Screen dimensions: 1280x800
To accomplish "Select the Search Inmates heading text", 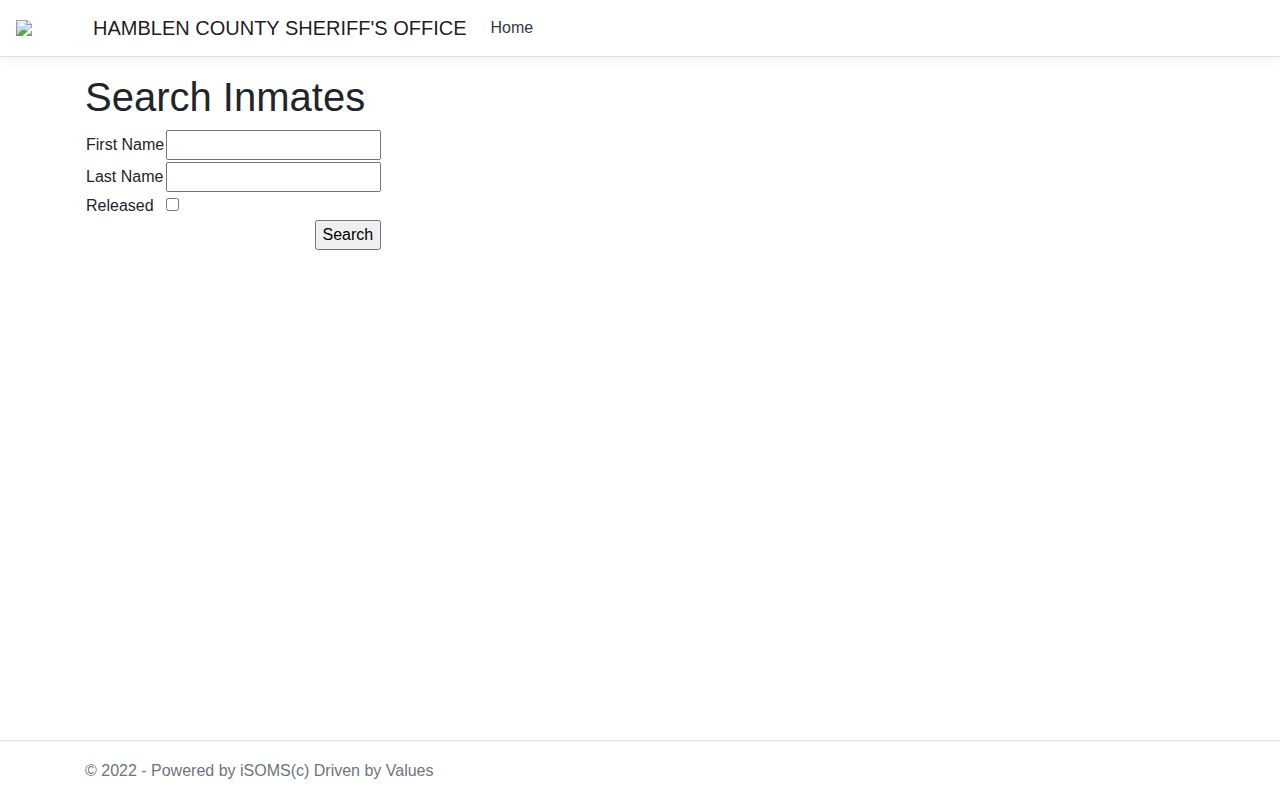I will point(225,97).
